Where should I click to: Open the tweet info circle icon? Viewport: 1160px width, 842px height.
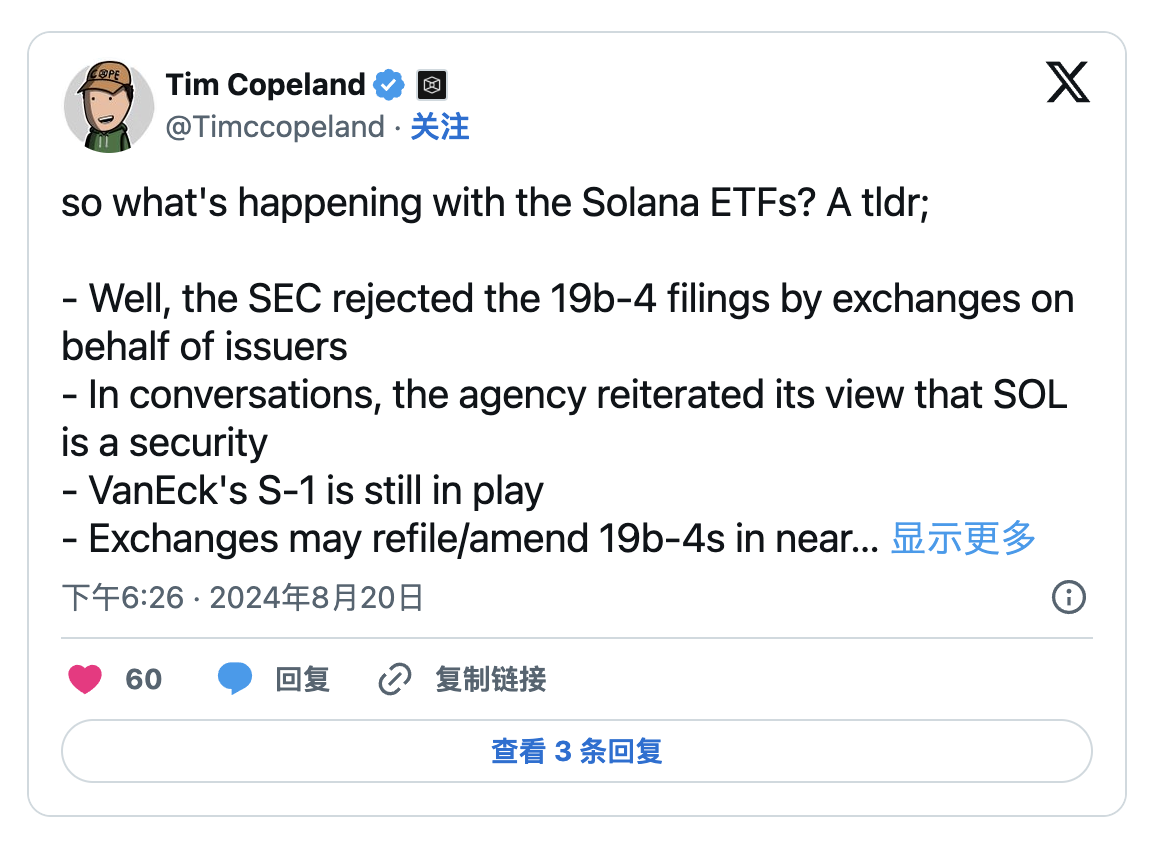tap(1069, 598)
